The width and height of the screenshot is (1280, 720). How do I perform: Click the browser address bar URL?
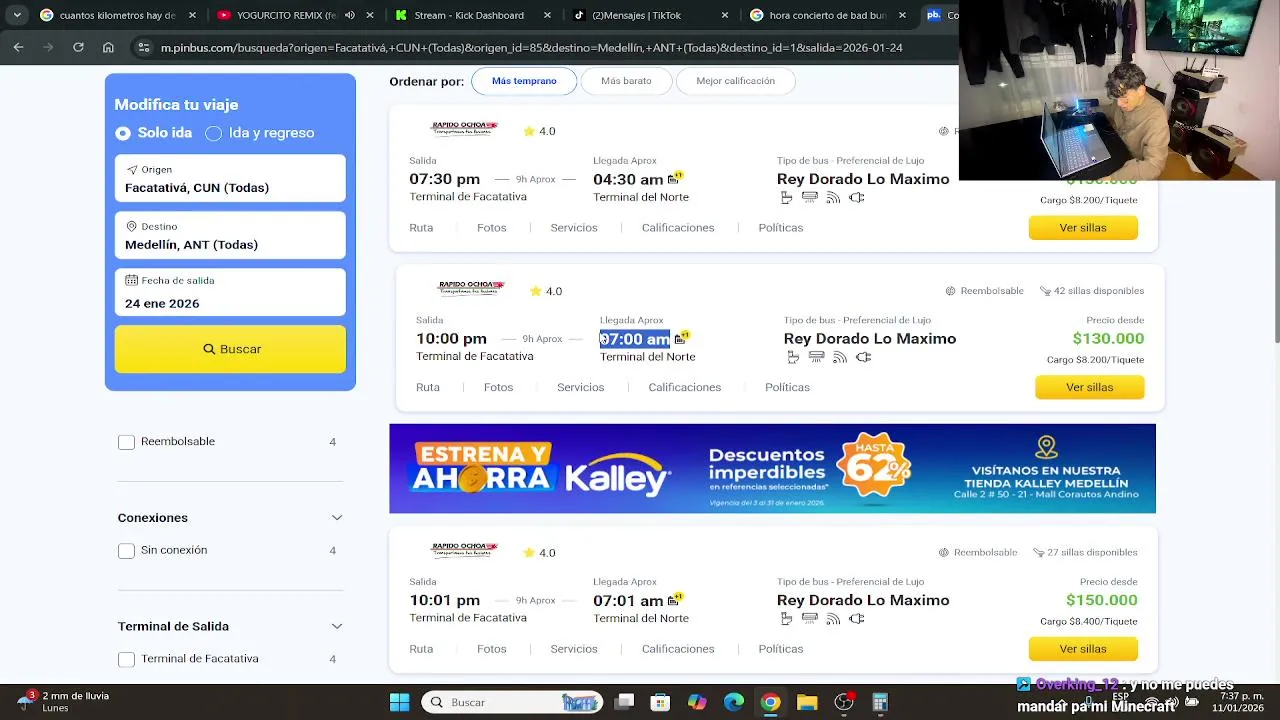click(532, 47)
